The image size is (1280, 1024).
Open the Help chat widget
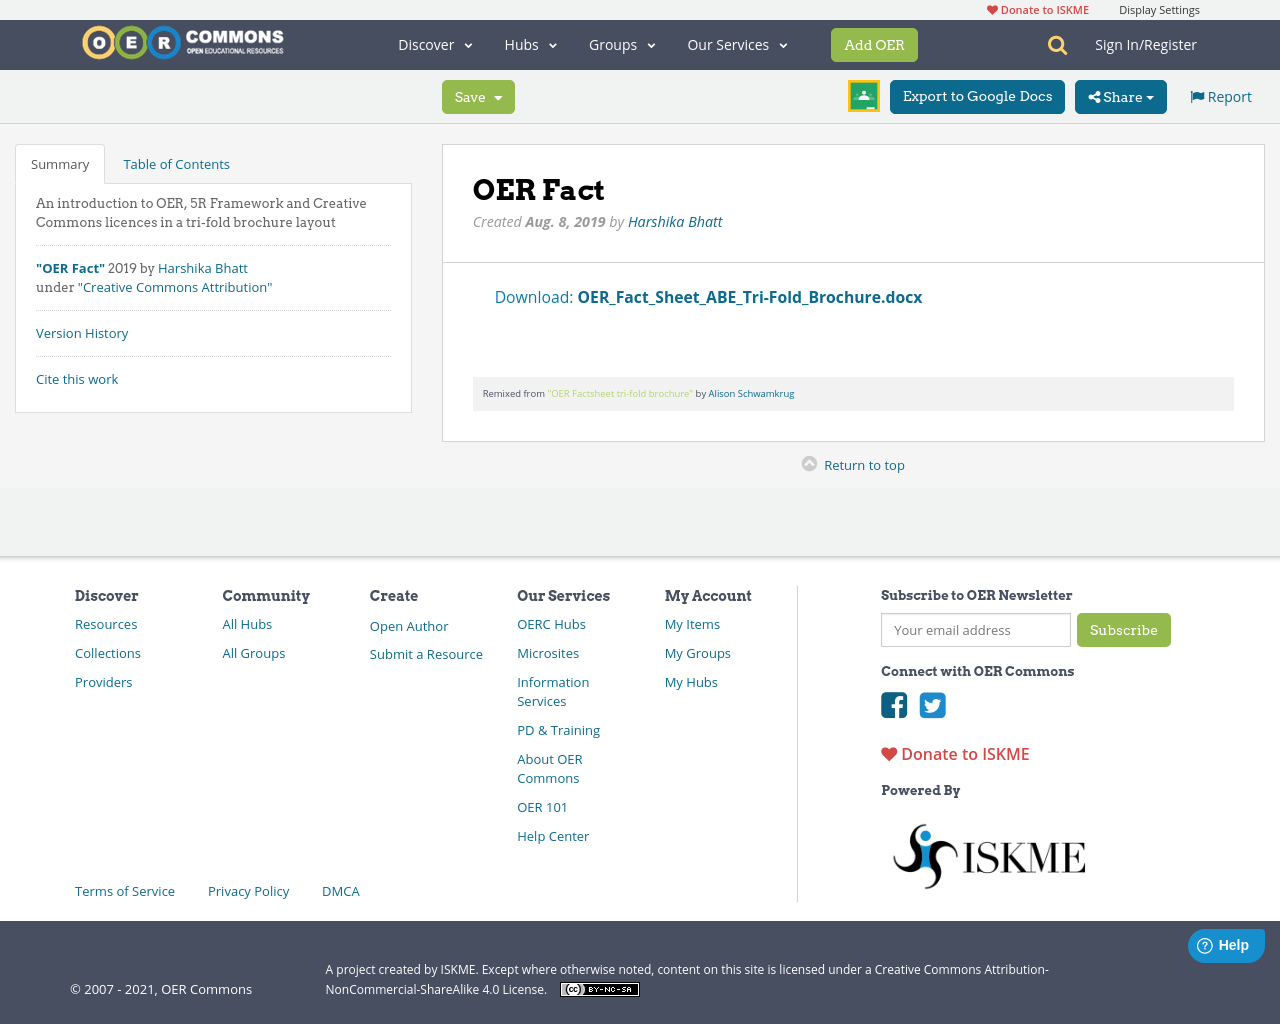point(1226,945)
